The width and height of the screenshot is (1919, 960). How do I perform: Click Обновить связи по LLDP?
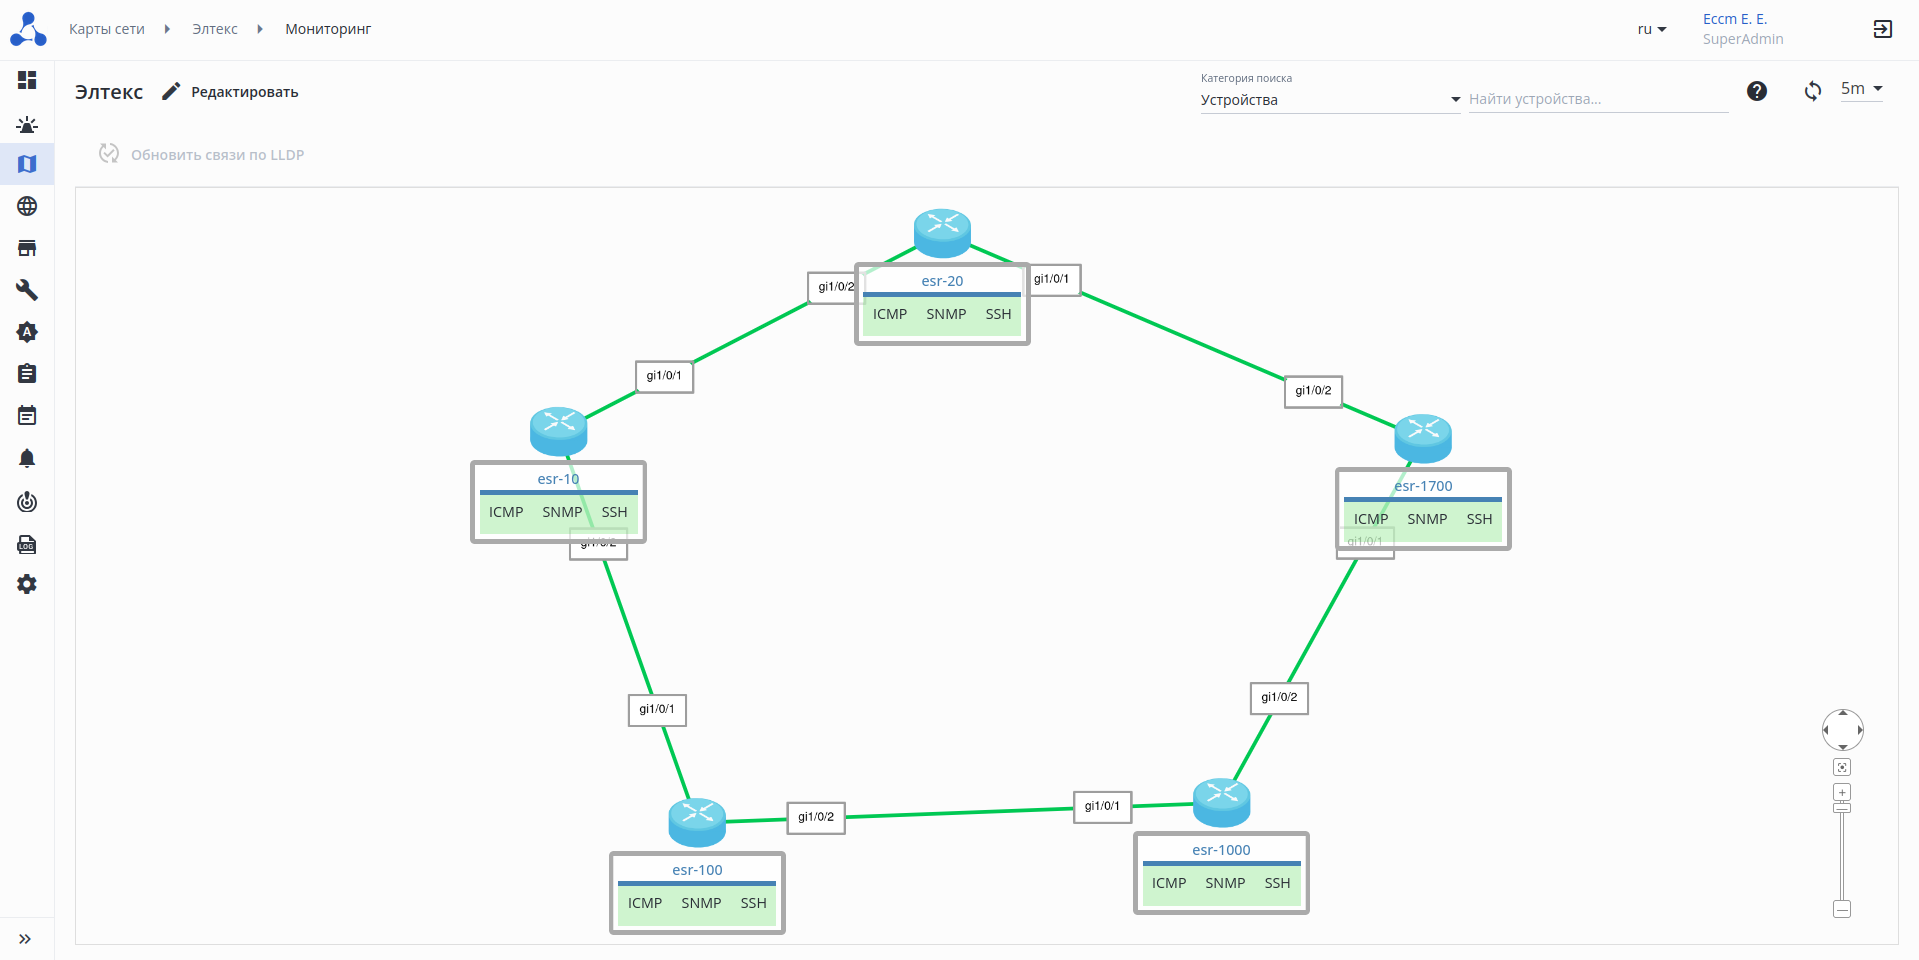click(202, 154)
